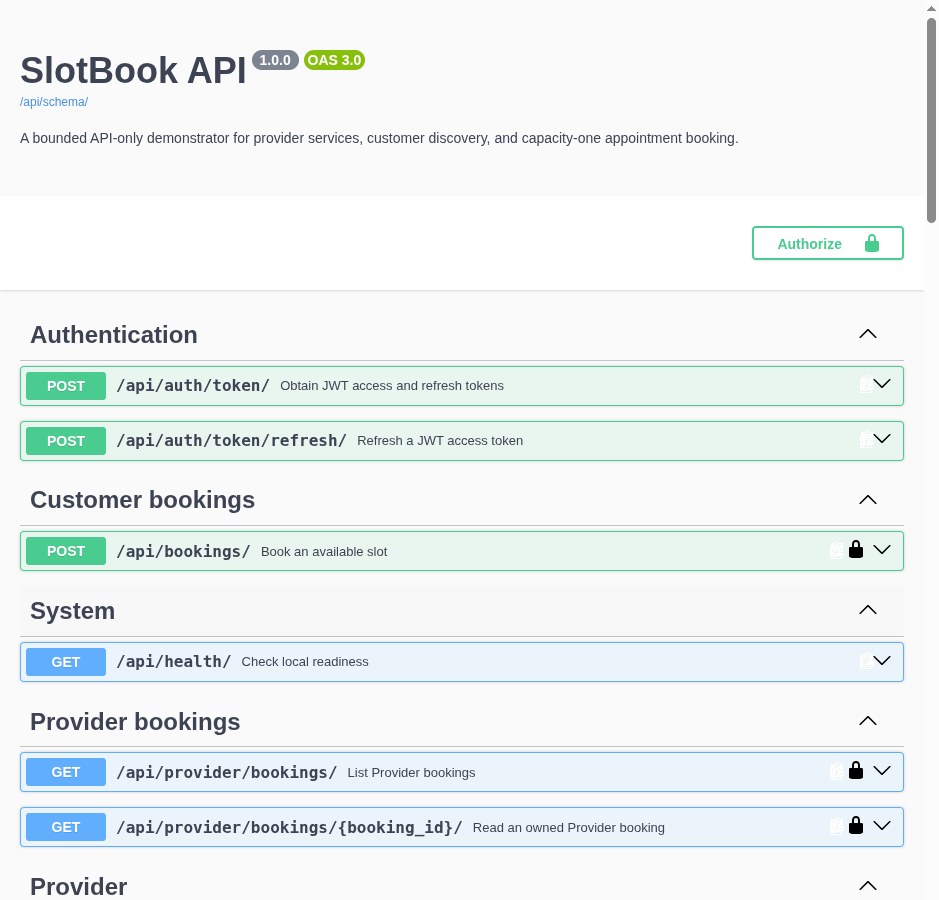Select the /api/health/ path text

pos(174,662)
